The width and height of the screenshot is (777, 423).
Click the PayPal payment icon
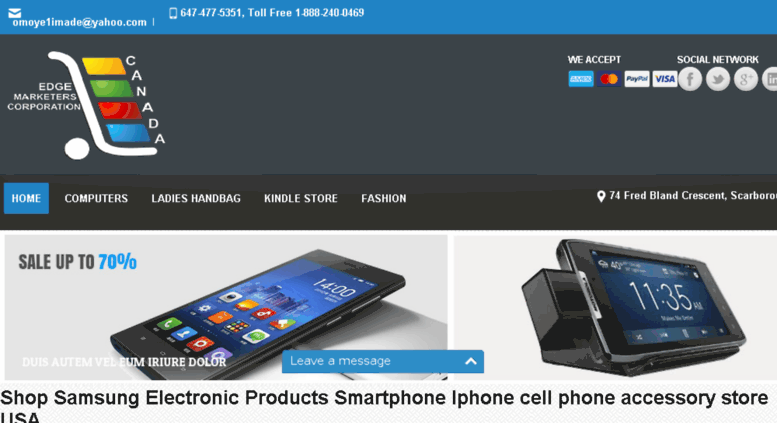click(637, 79)
